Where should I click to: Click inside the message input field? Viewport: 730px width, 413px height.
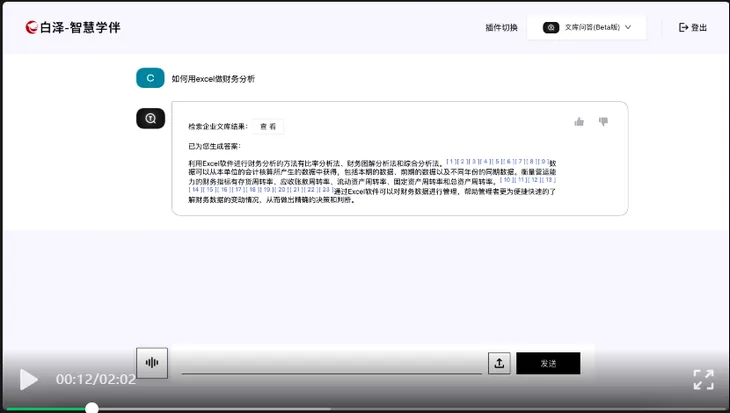click(331, 363)
